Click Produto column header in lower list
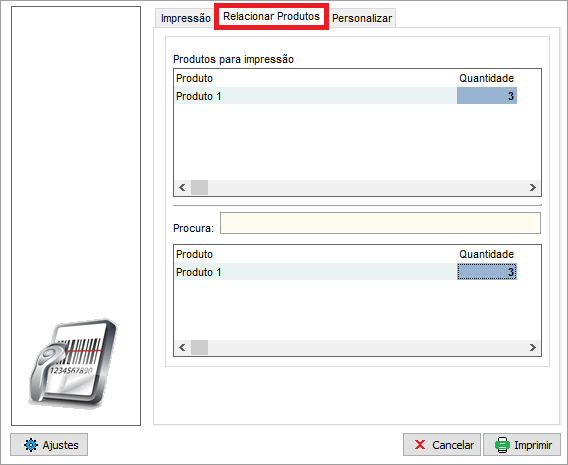This screenshot has width=568, height=465. 194,254
